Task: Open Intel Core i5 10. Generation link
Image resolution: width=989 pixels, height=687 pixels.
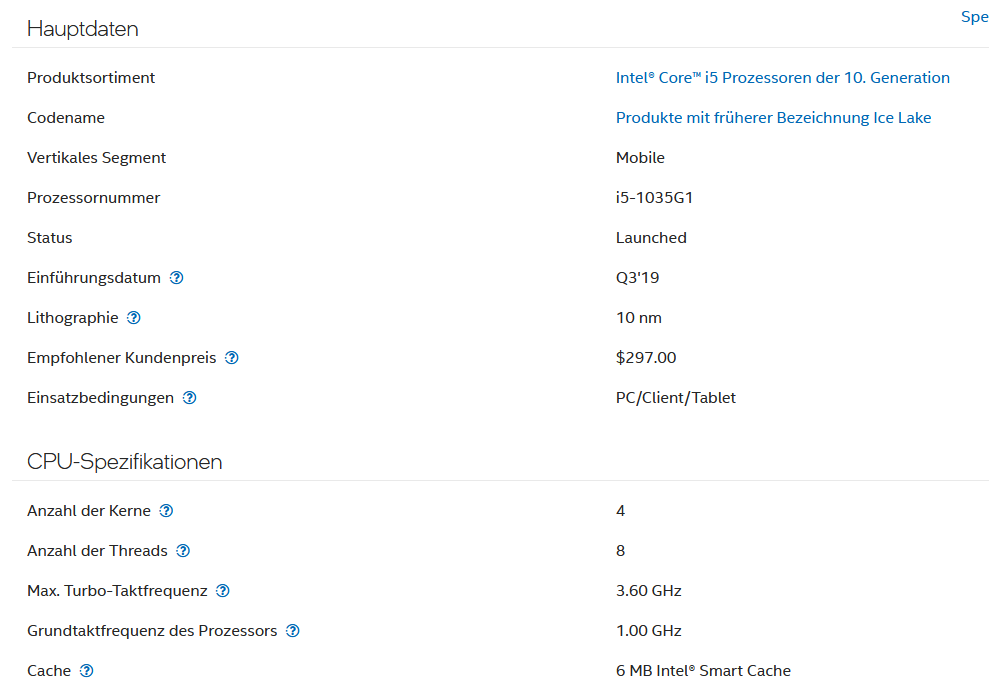Action: tap(782, 78)
